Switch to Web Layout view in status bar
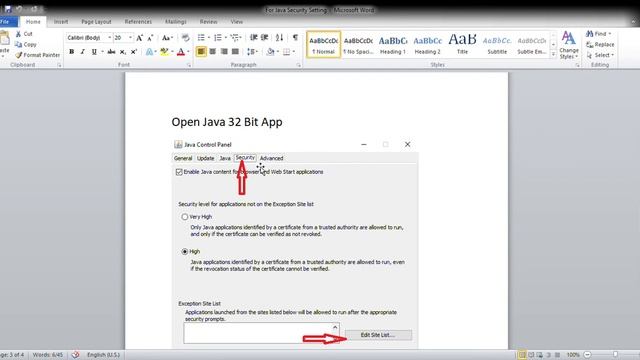 (x=540, y=355)
